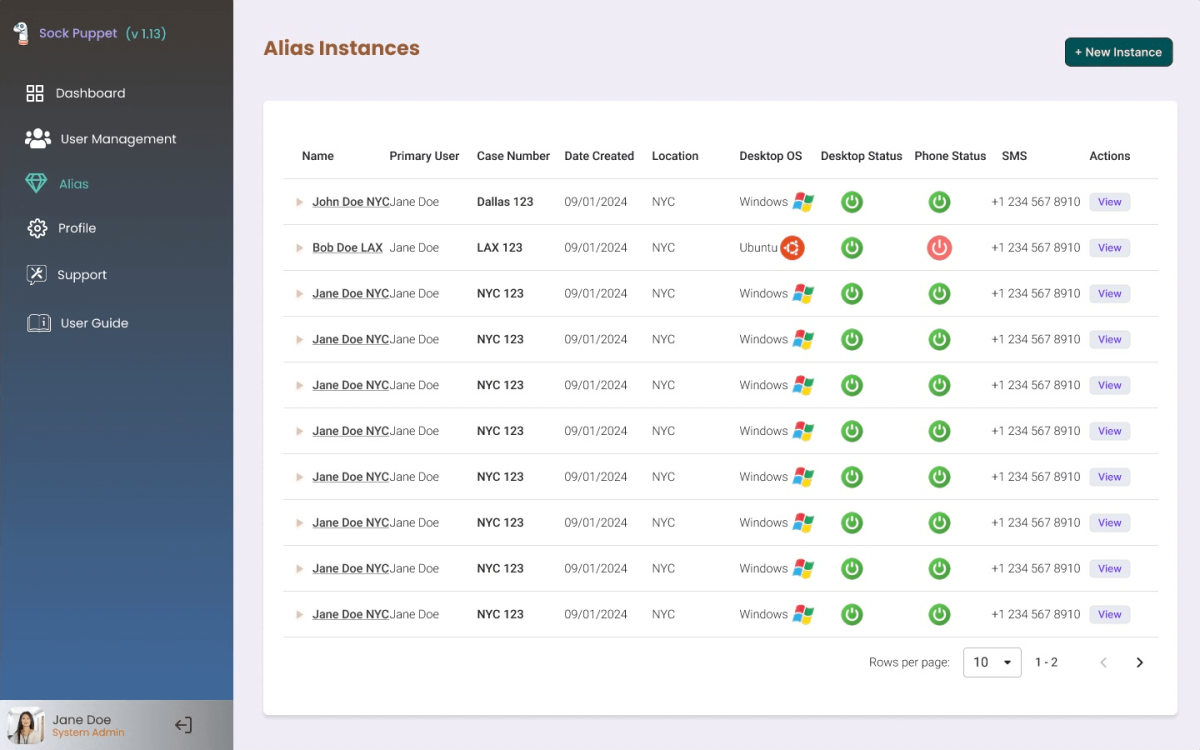Screen dimensions: 1200x750
Task: View details for Bob Doe LAX
Action: tap(1109, 247)
